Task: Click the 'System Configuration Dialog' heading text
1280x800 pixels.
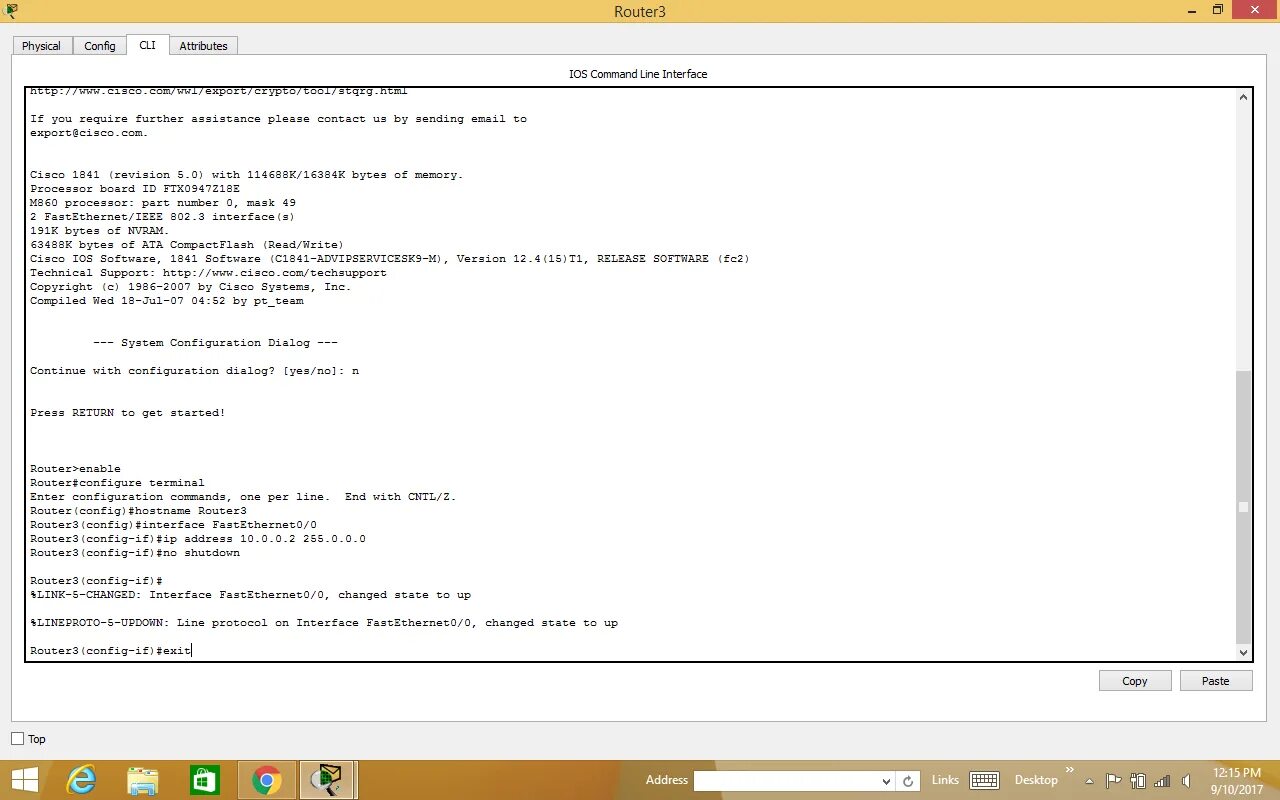Action: [215, 343]
